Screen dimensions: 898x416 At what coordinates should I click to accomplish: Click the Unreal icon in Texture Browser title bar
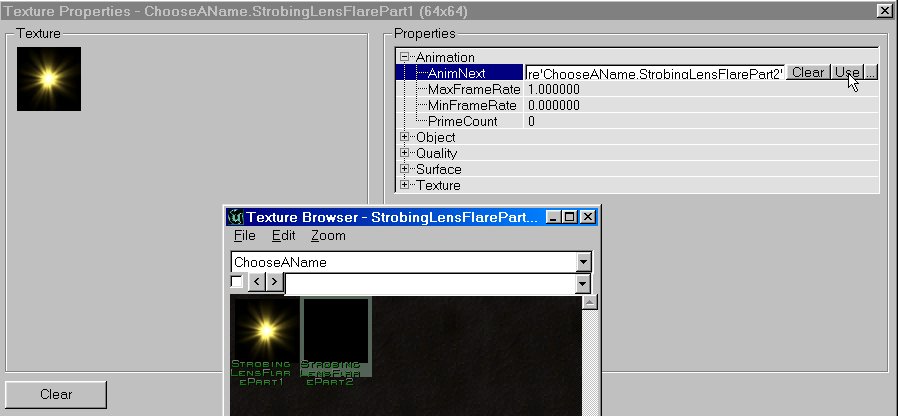[235, 217]
